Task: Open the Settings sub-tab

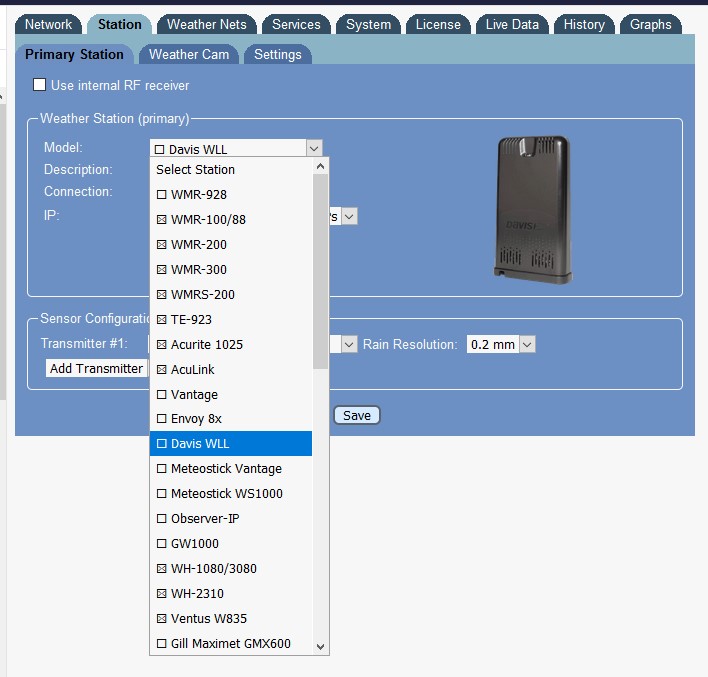Action: (x=278, y=54)
